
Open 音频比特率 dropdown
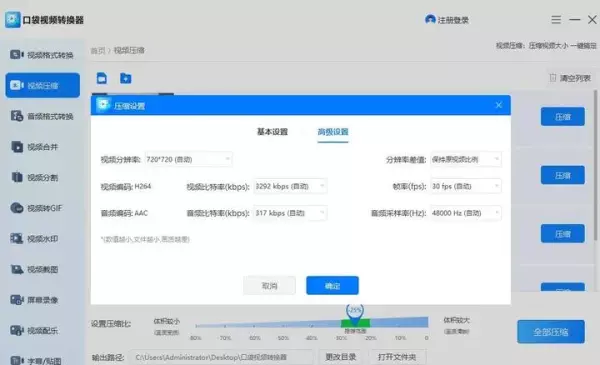click(290, 213)
